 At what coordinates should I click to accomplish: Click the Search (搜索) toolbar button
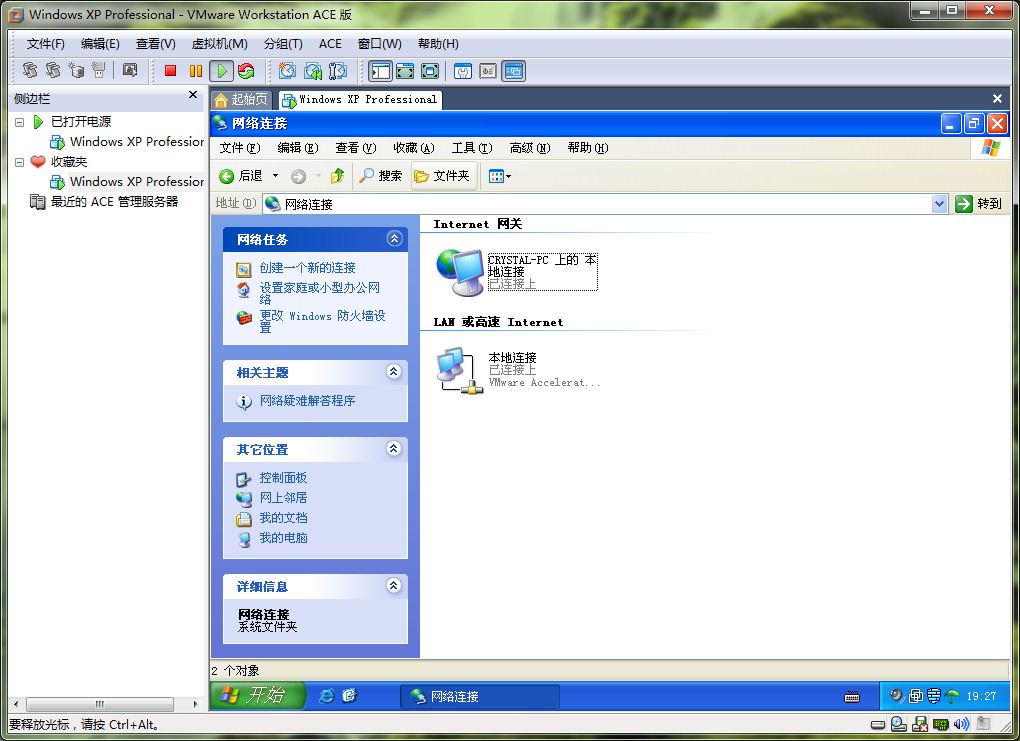pos(381,176)
